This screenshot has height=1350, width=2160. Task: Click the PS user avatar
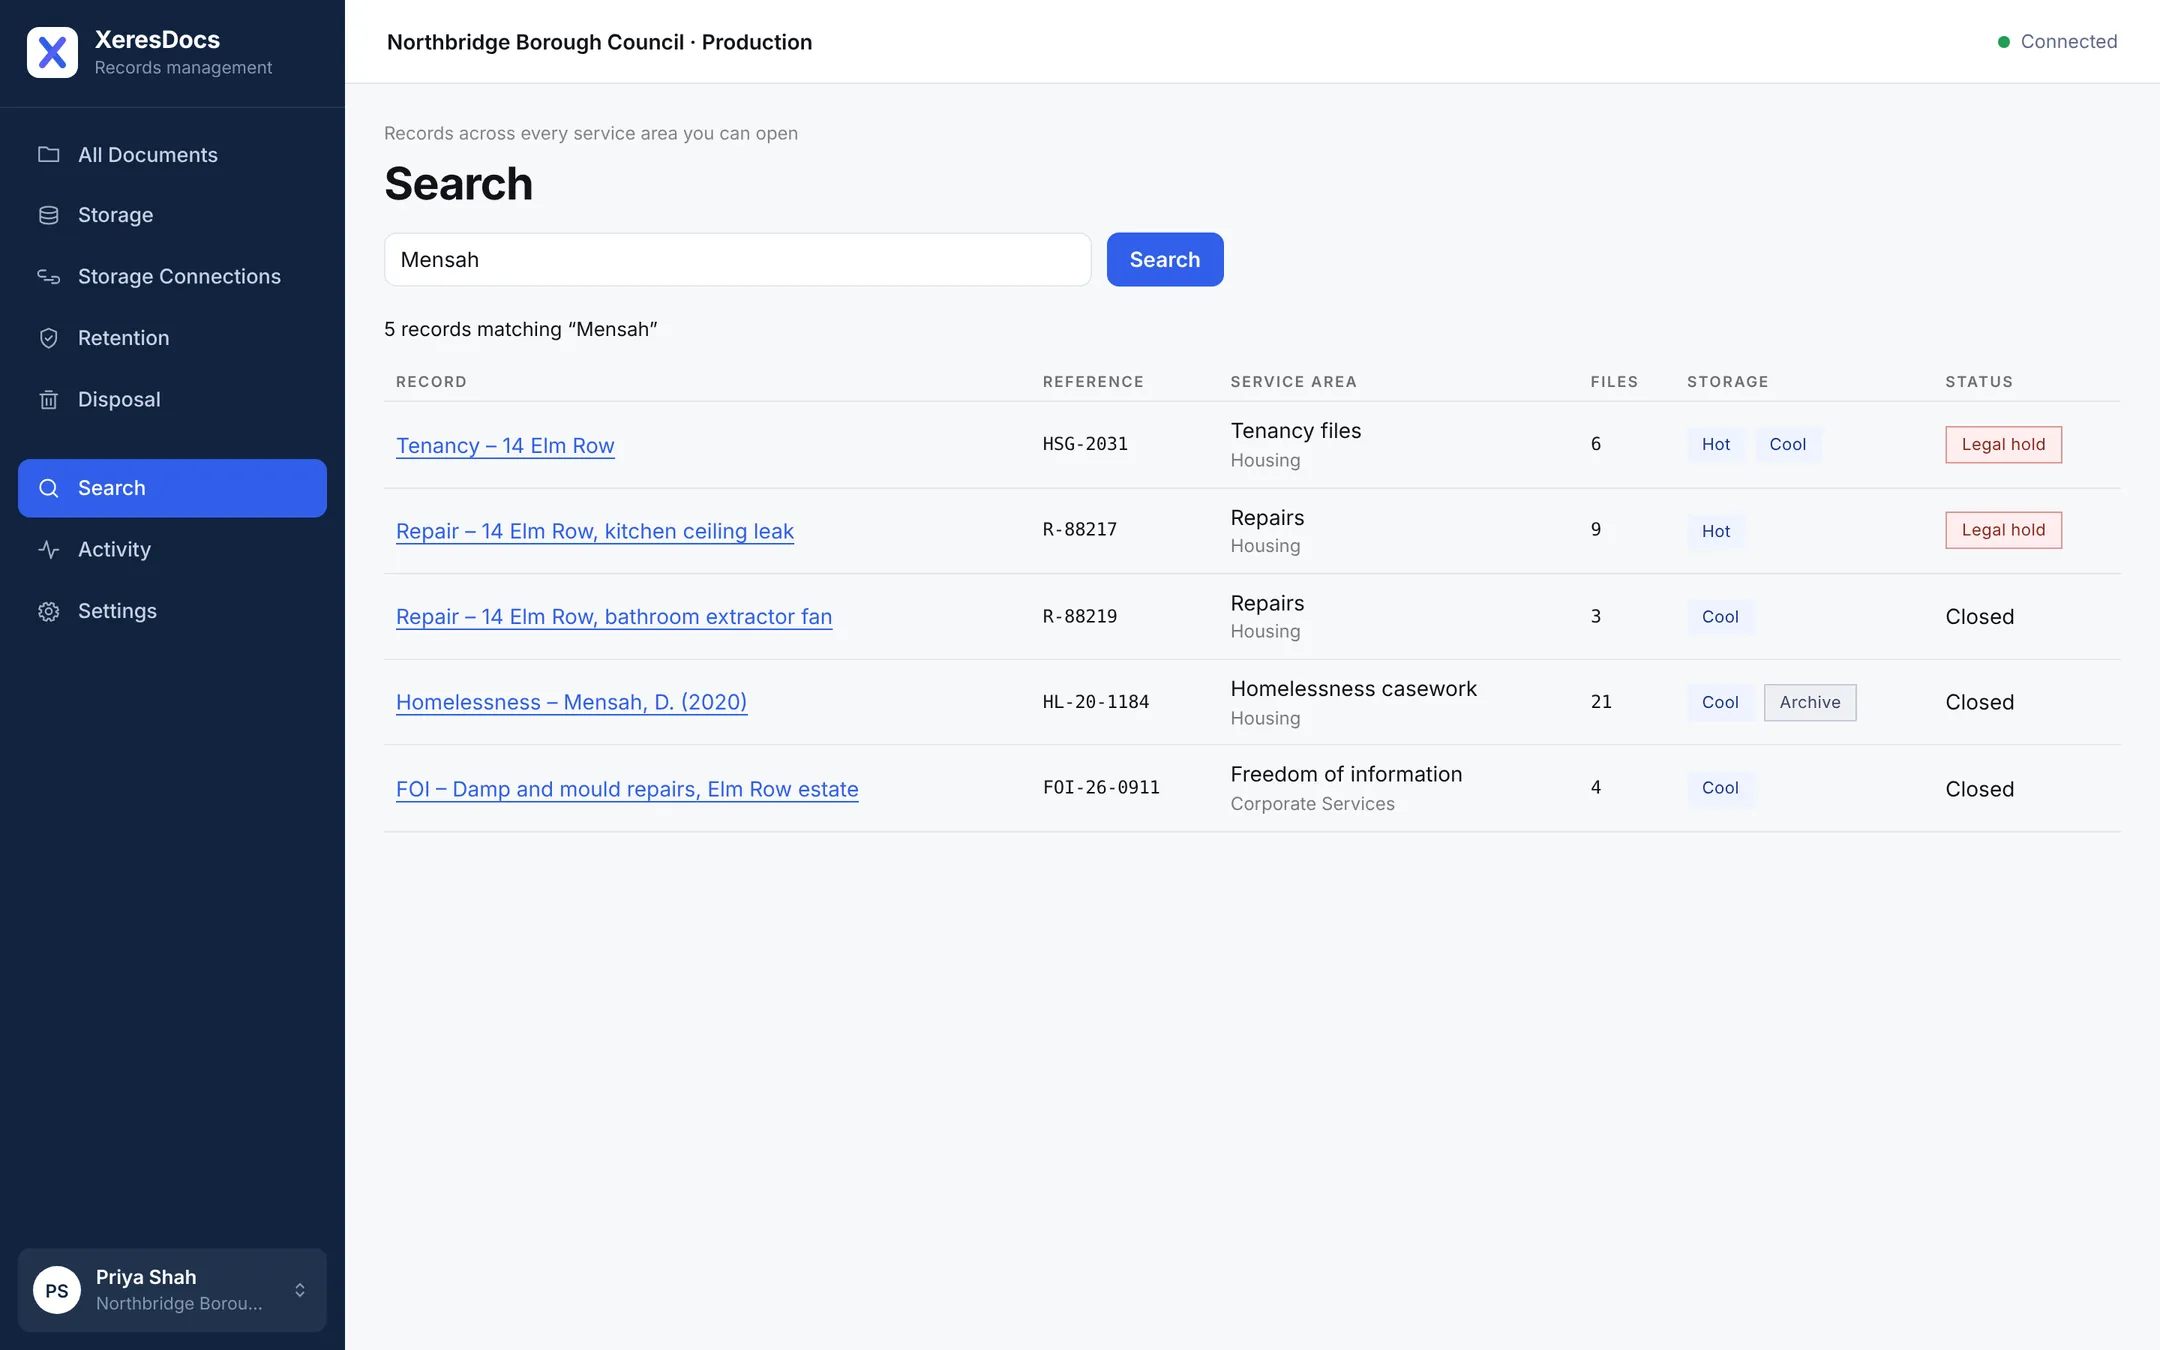[x=57, y=1290]
